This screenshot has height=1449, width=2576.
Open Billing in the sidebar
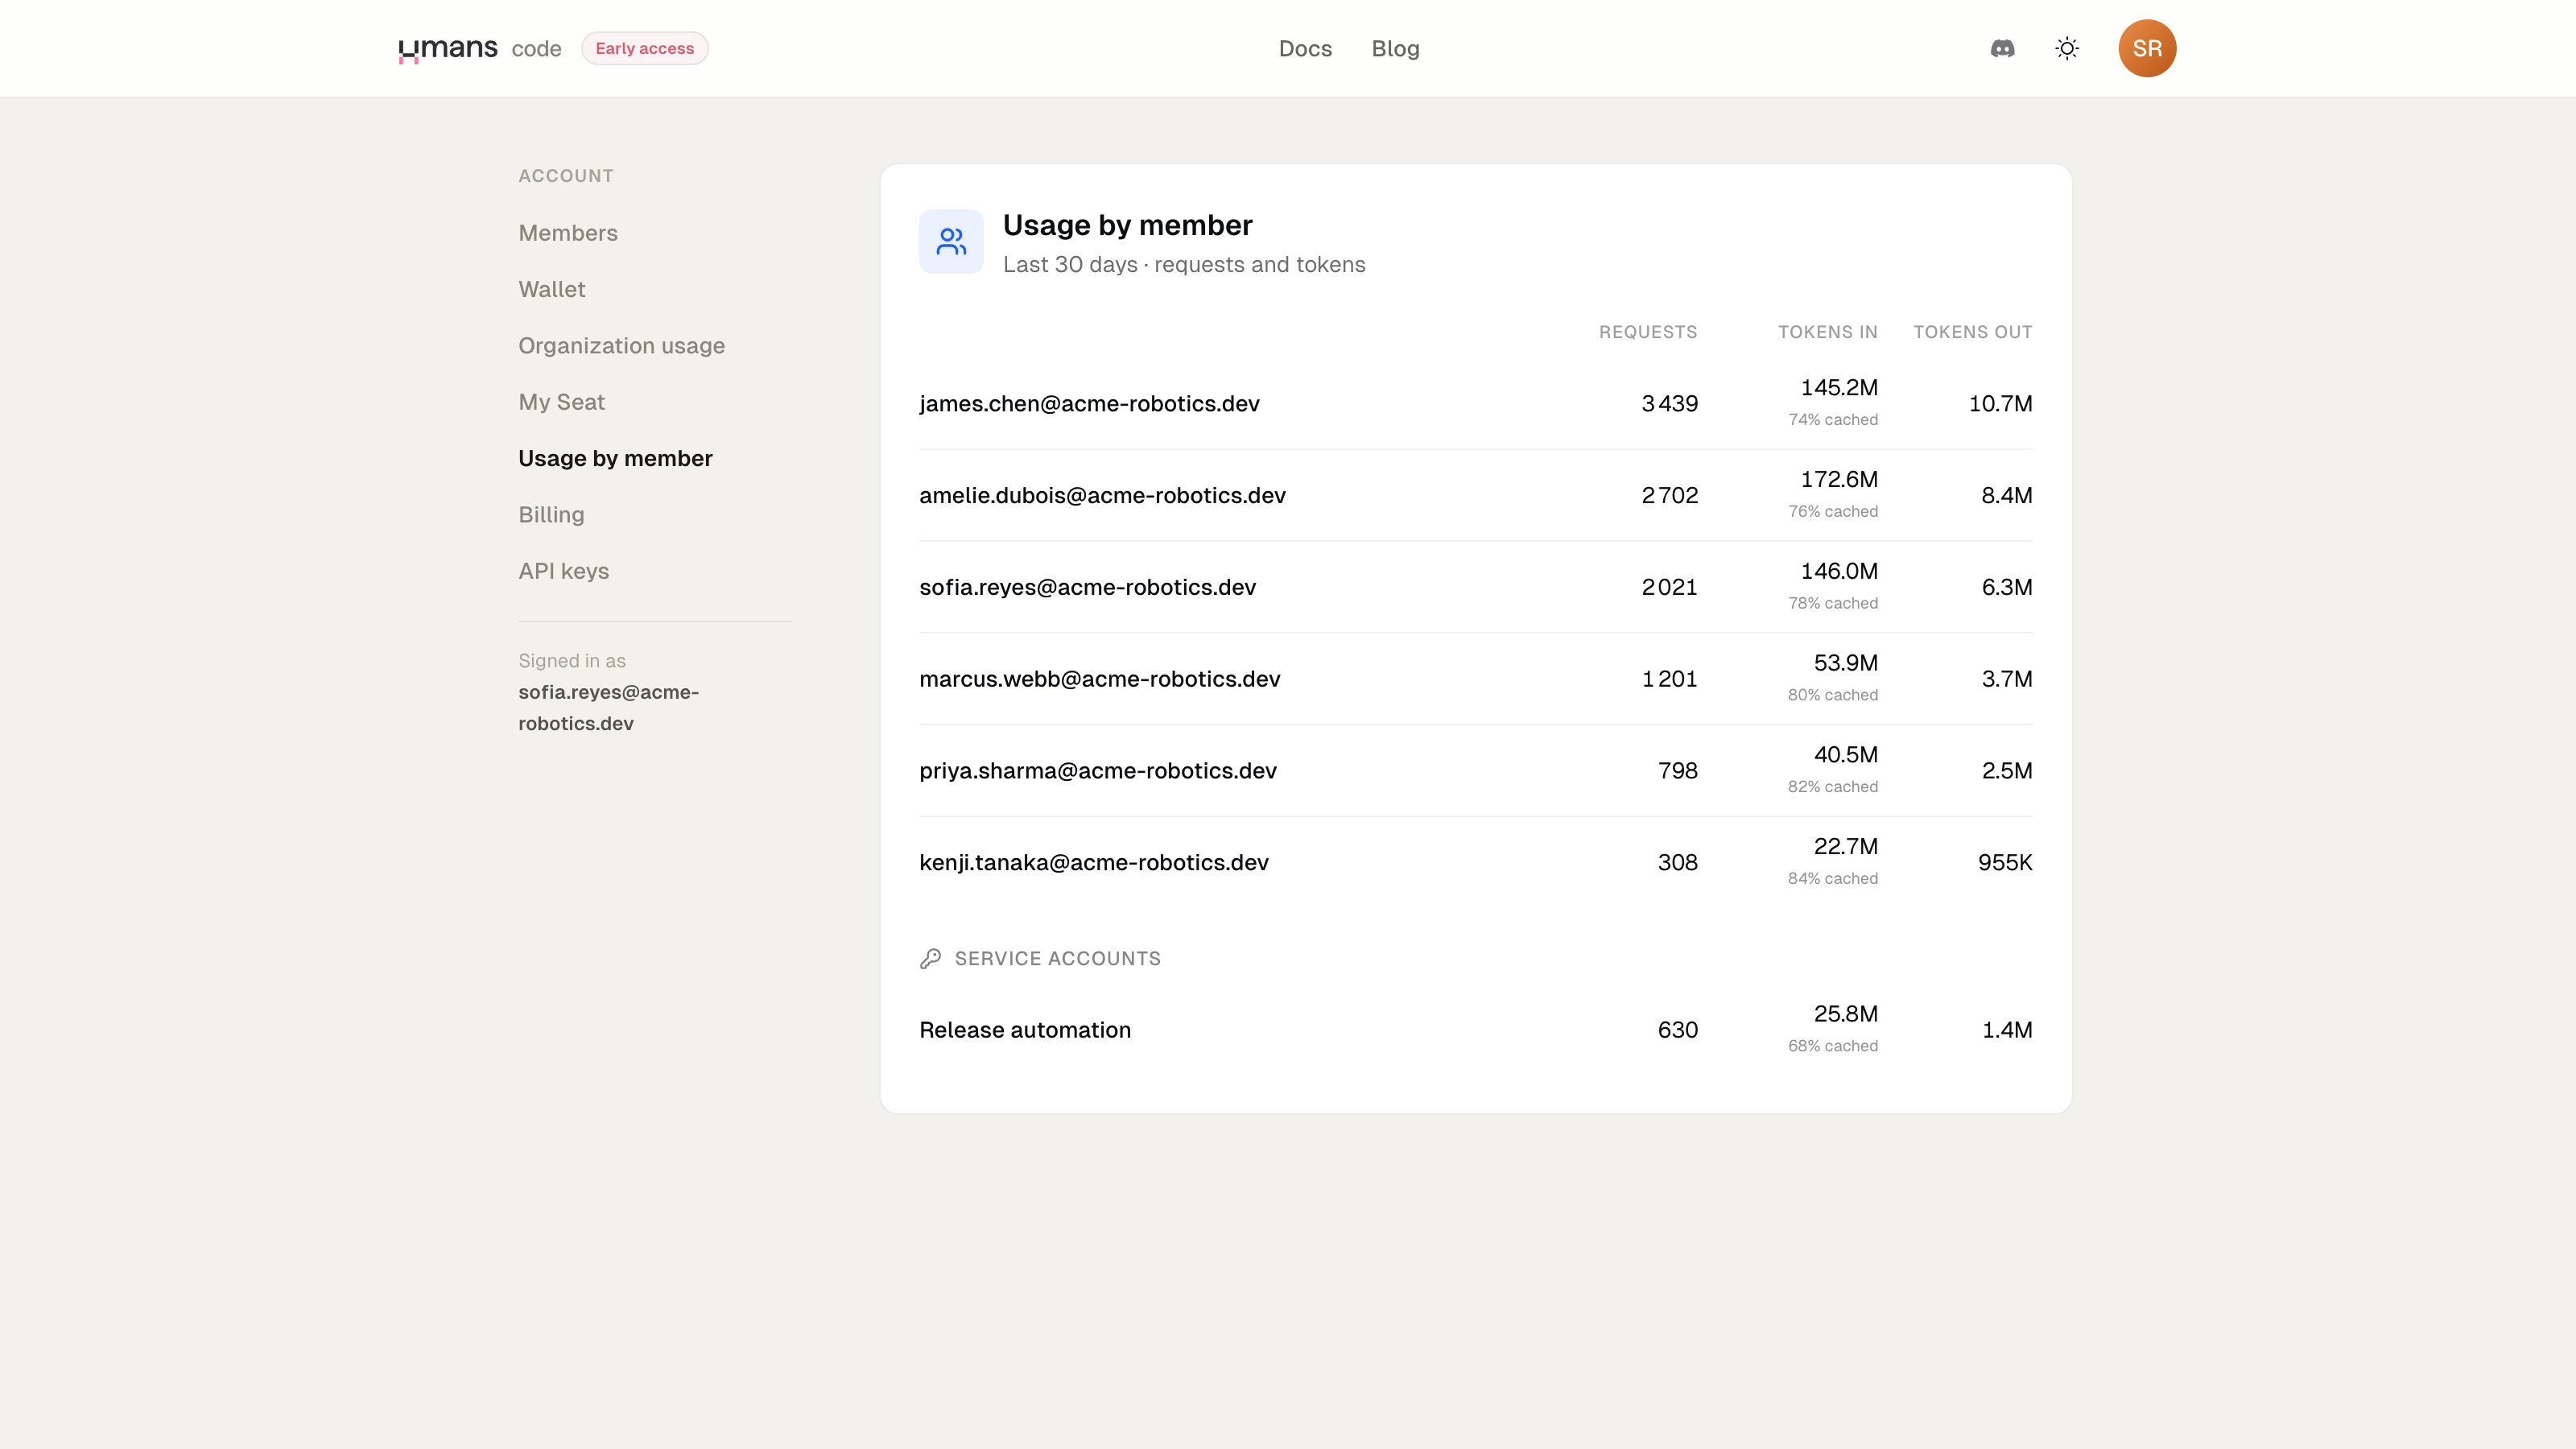point(551,514)
